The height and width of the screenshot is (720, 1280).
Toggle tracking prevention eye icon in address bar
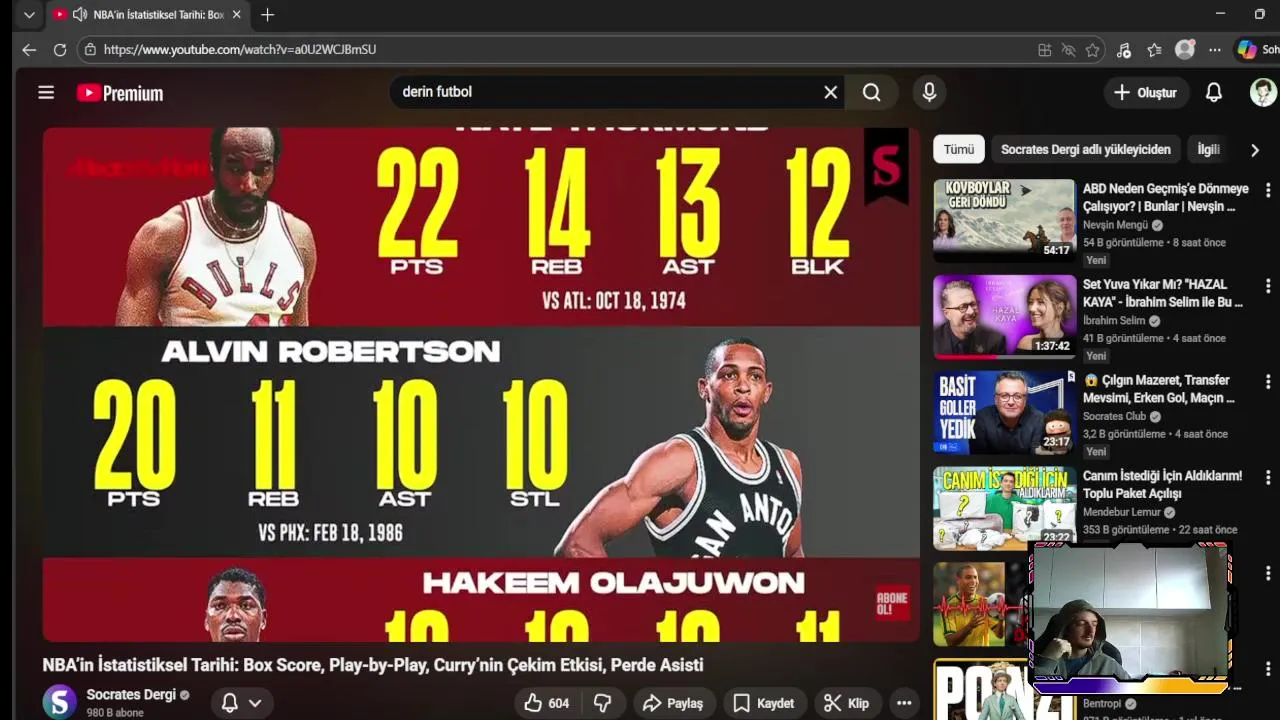[x=1068, y=50]
